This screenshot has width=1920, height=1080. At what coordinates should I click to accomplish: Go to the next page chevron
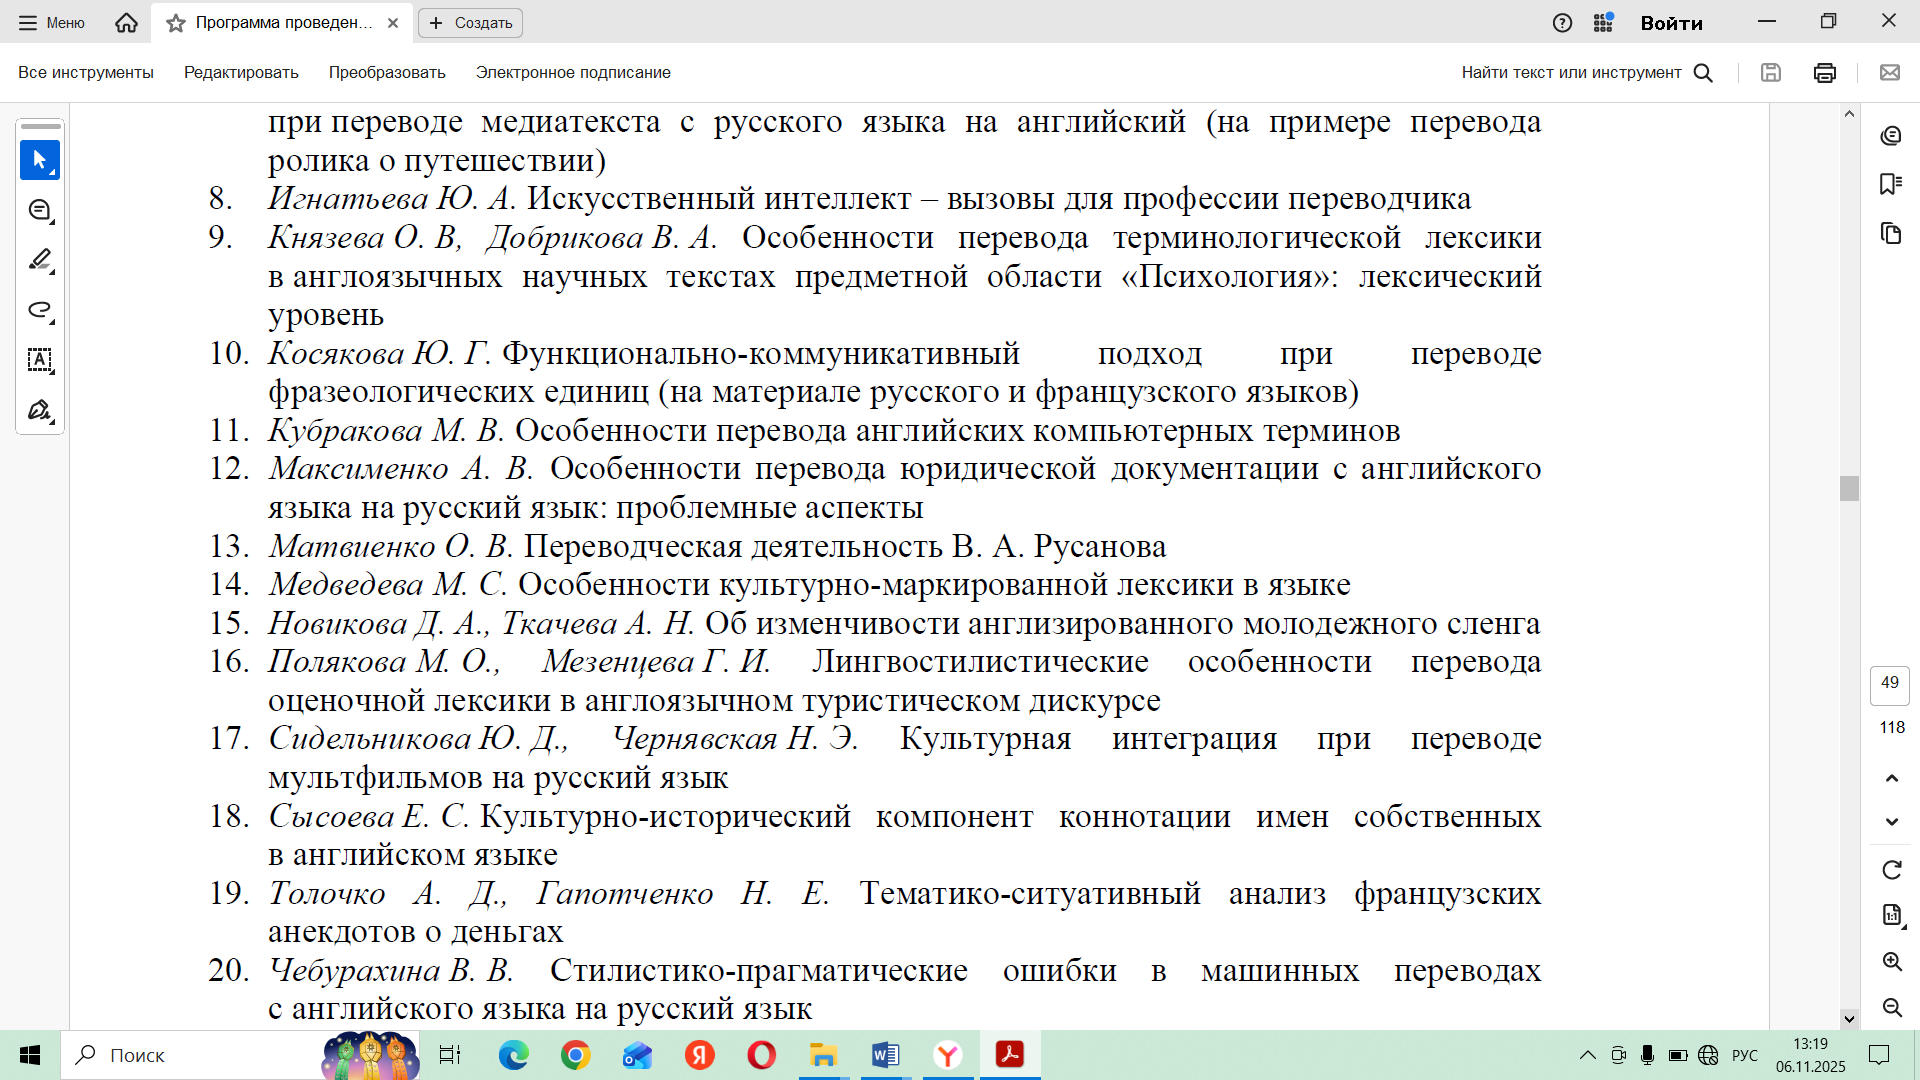click(x=1891, y=822)
